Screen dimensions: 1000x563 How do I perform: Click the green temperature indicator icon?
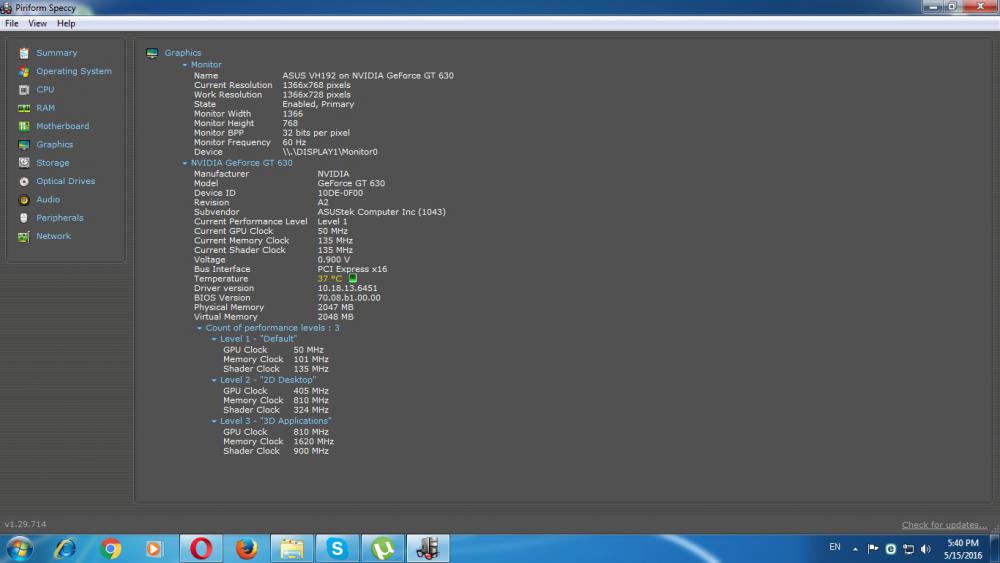[353, 279]
